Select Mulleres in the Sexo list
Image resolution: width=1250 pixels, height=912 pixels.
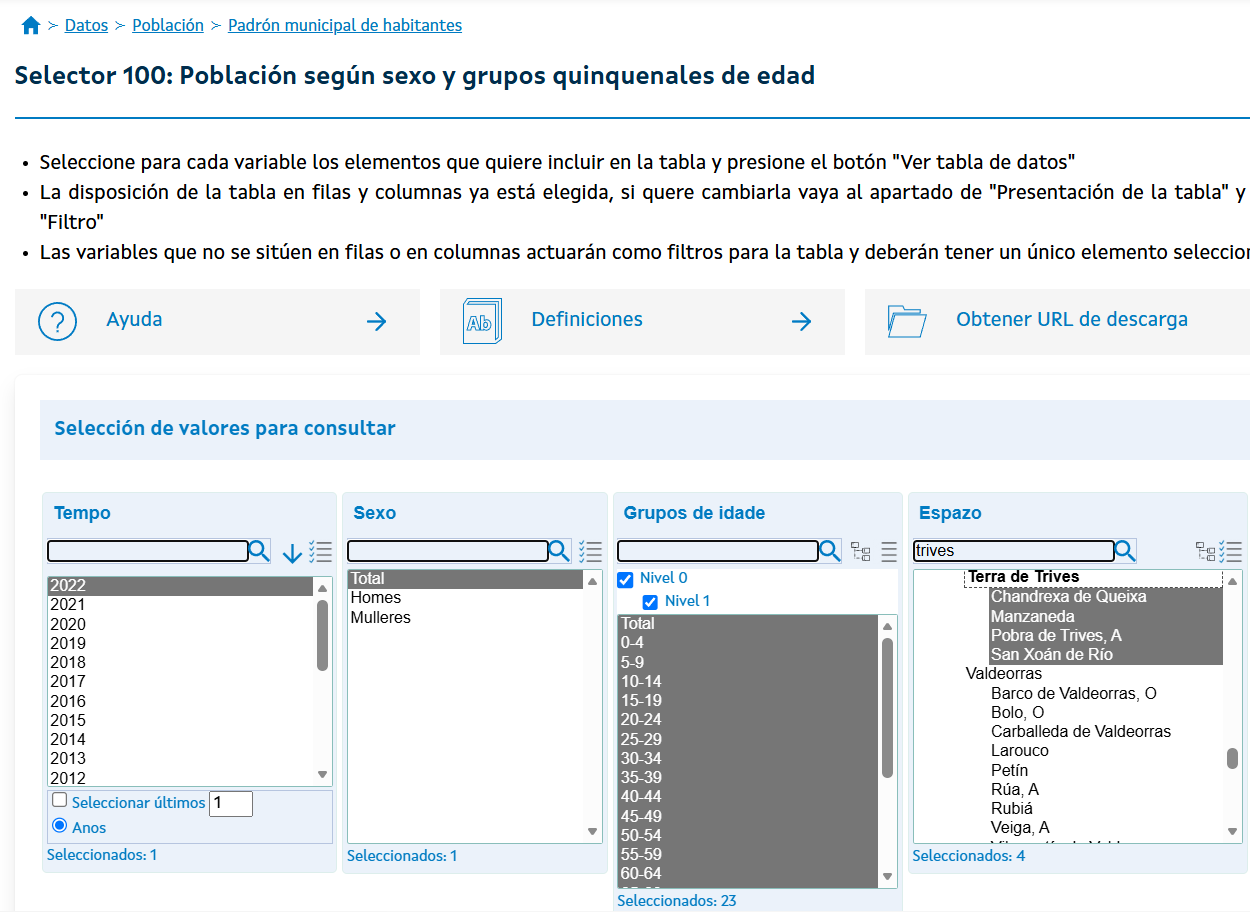466,618
